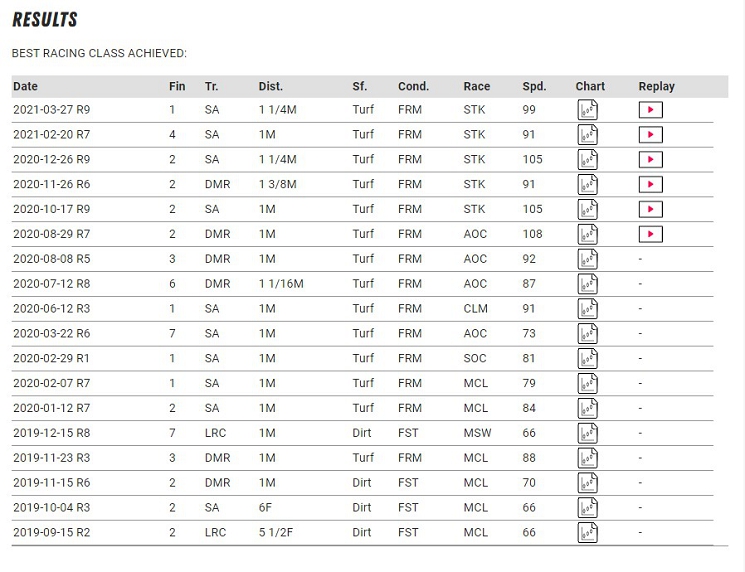Open chart for 2020-12-26 R9 race
The width and height of the screenshot is (745, 572).
pos(587,160)
